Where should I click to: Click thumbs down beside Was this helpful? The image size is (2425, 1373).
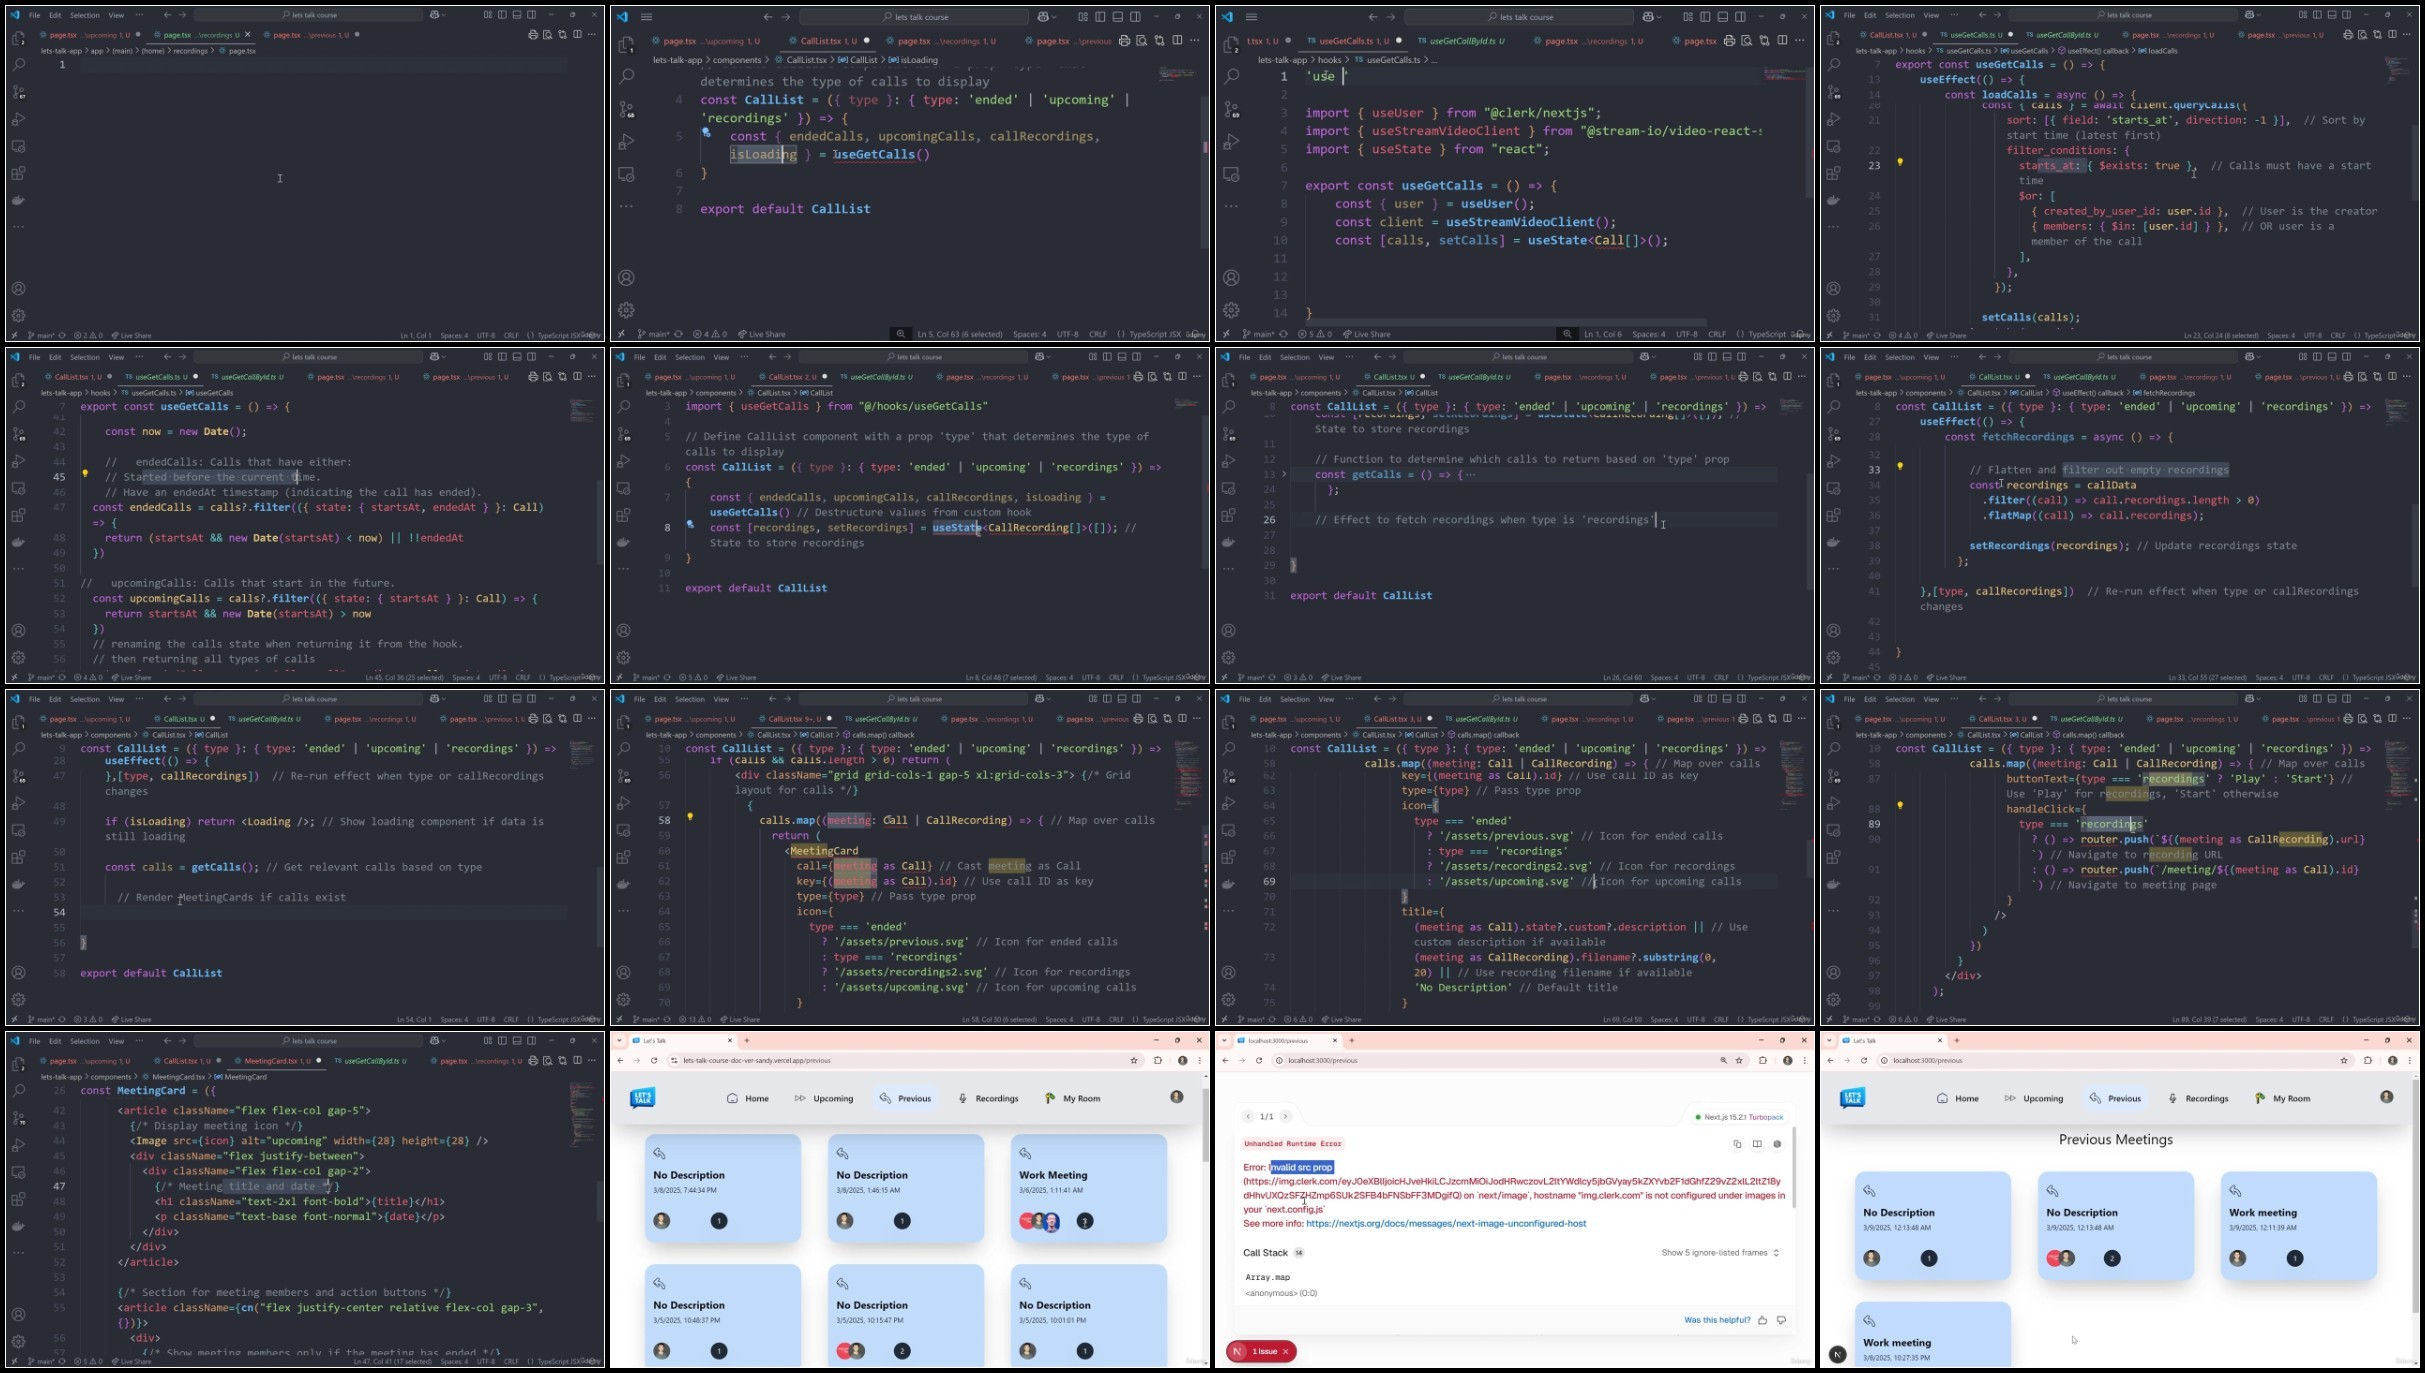pyautogui.click(x=1781, y=1320)
